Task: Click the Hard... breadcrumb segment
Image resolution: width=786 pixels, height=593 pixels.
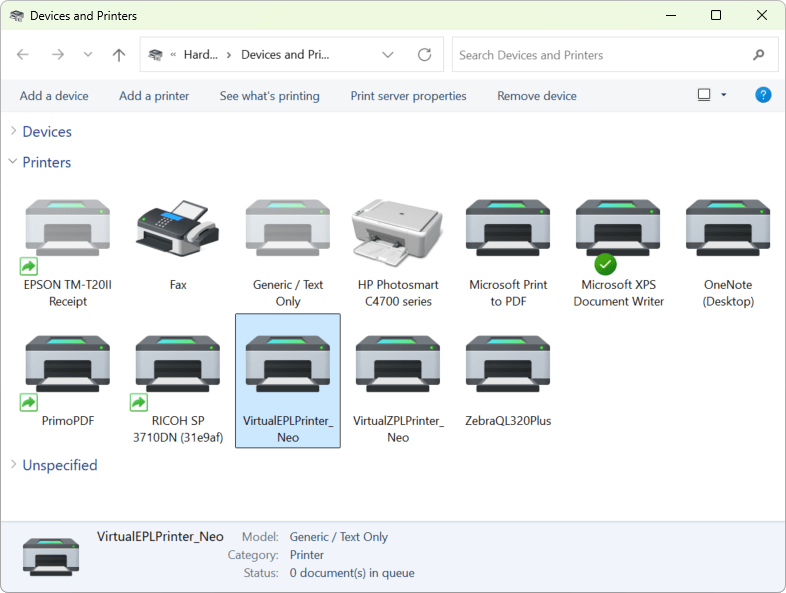Action: click(201, 55)
